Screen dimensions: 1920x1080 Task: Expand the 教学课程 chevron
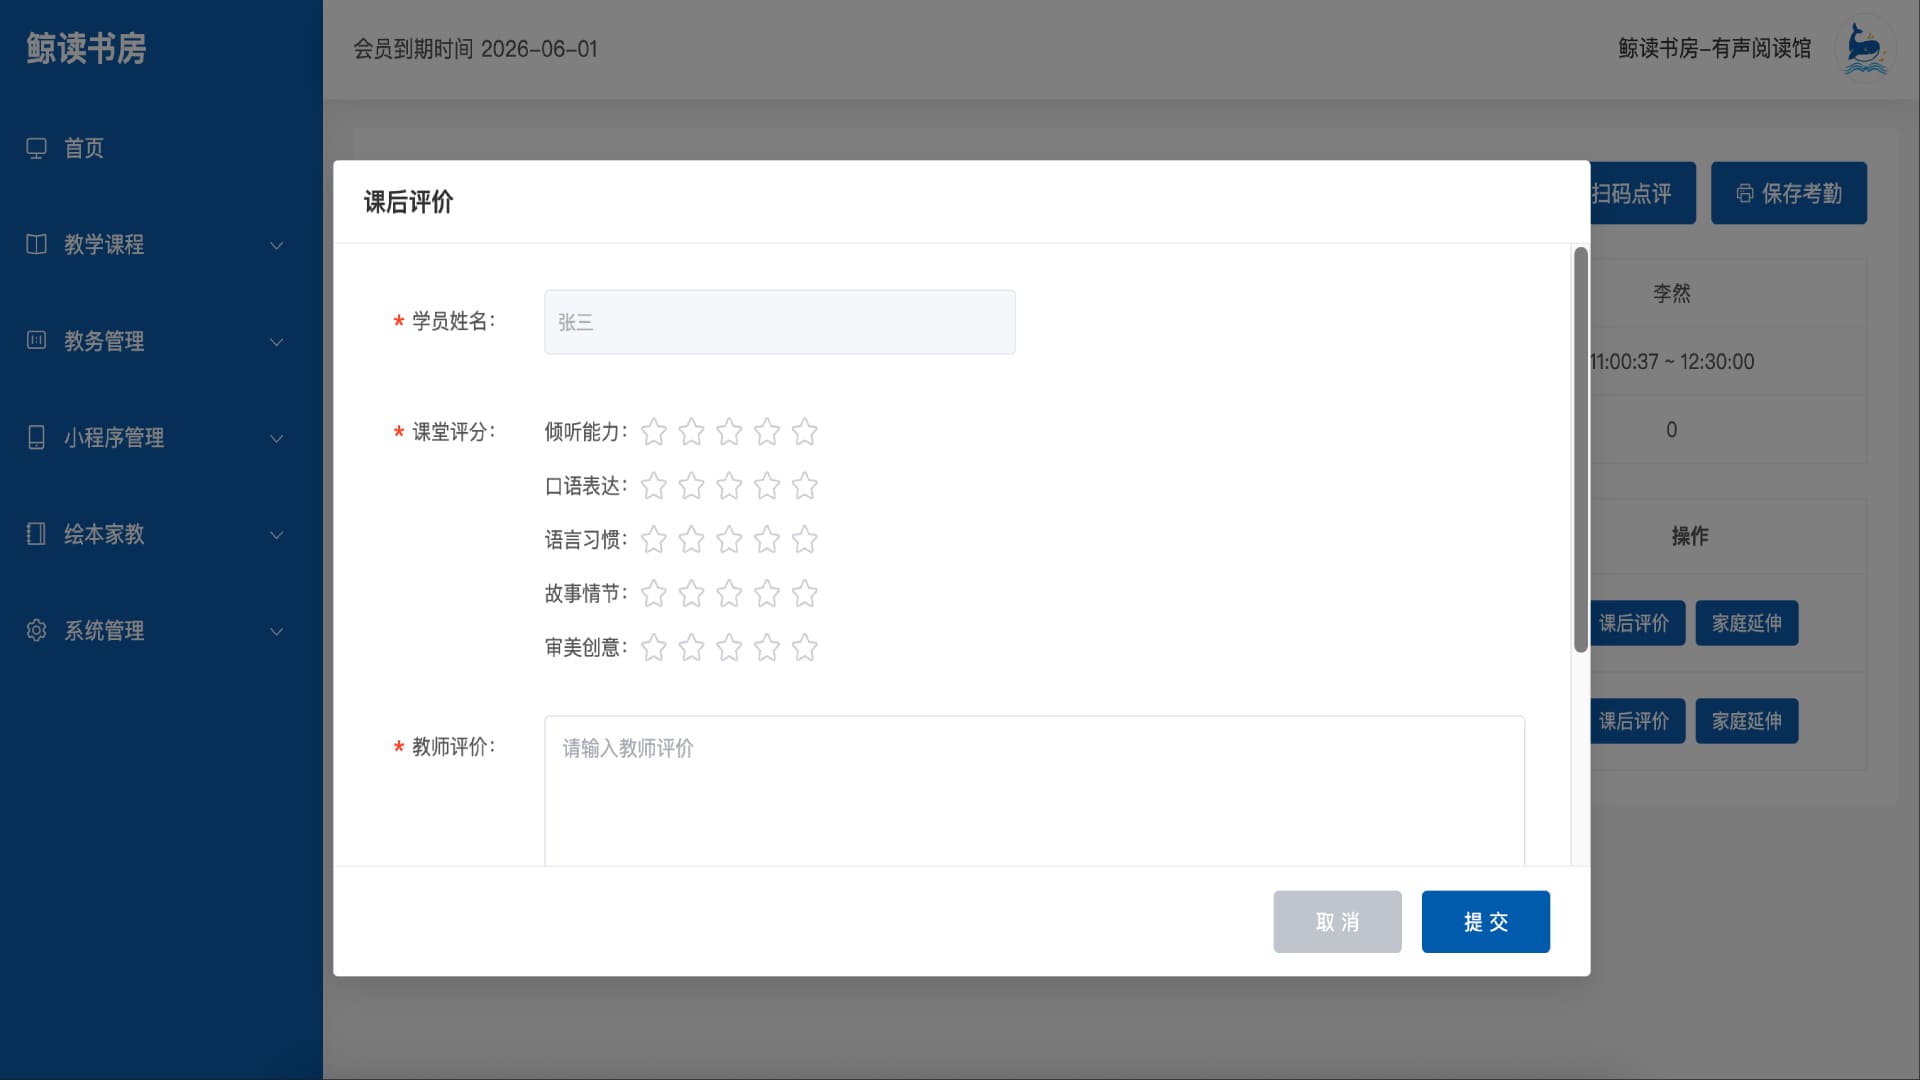click(277, 245)
